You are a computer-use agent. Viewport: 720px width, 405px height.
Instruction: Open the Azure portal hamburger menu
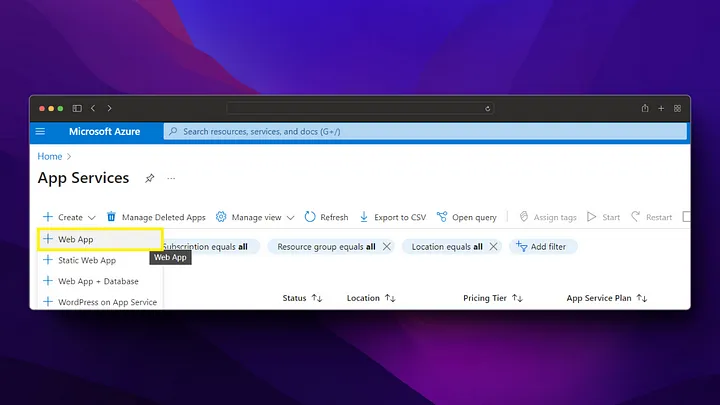click(40, 132)
